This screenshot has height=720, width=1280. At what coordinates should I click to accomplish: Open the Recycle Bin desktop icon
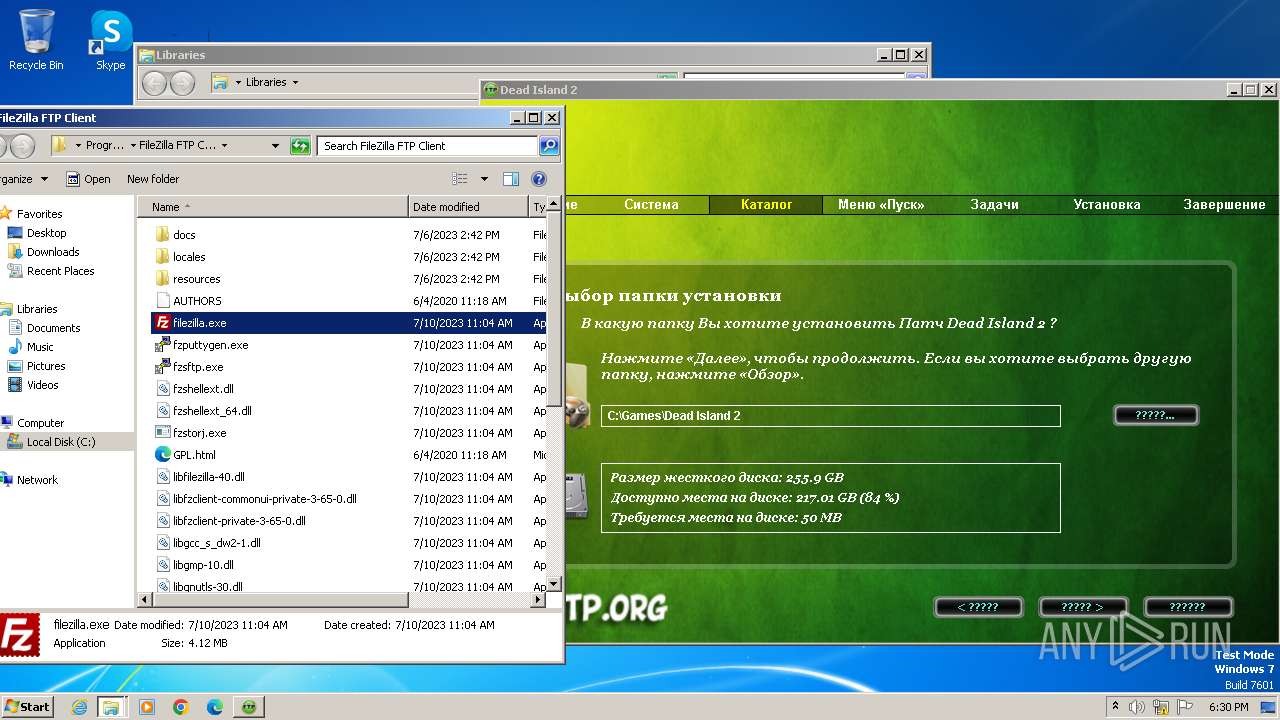pyautogui.click(x=36, y=40)
